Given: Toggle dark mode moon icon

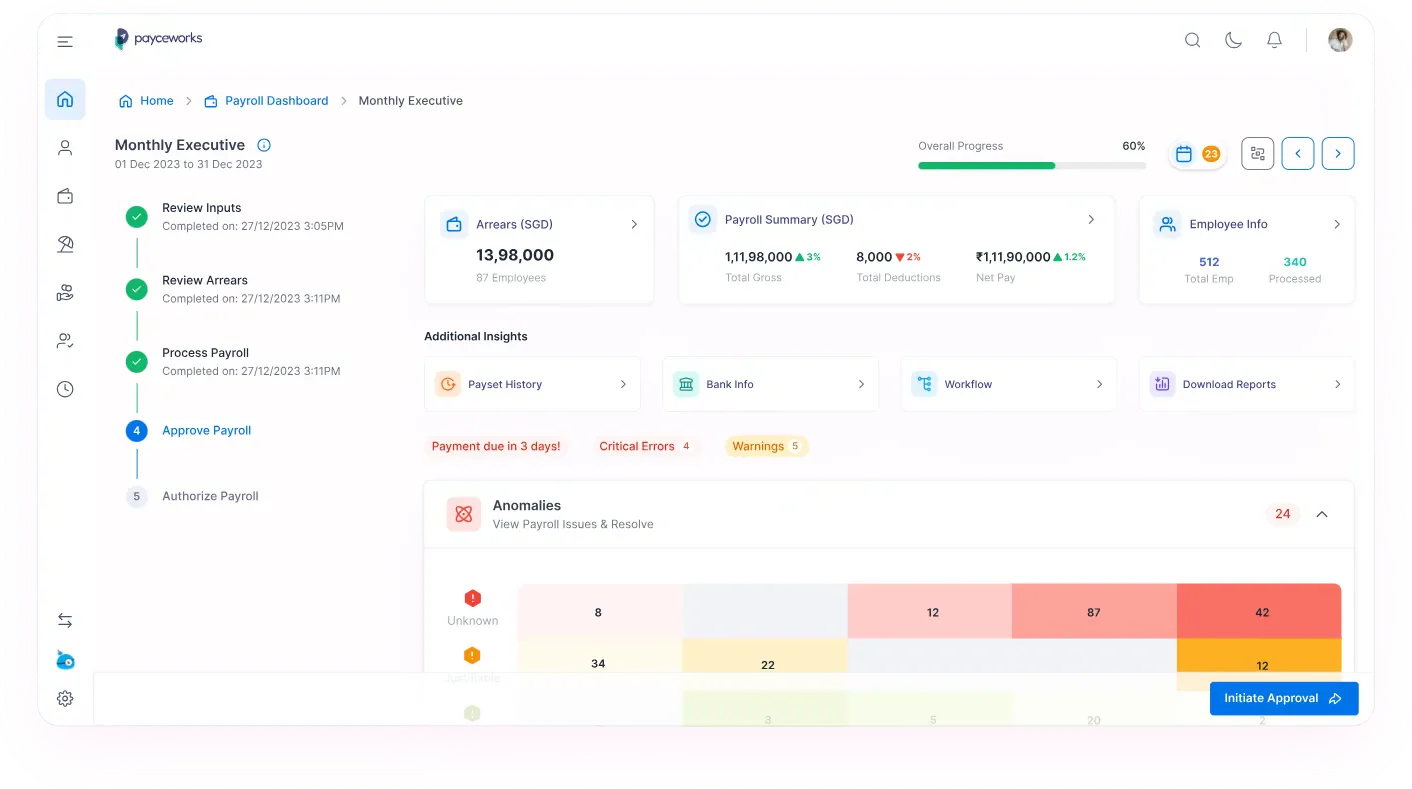Looking at the screenshot, I should [1233, 40].
